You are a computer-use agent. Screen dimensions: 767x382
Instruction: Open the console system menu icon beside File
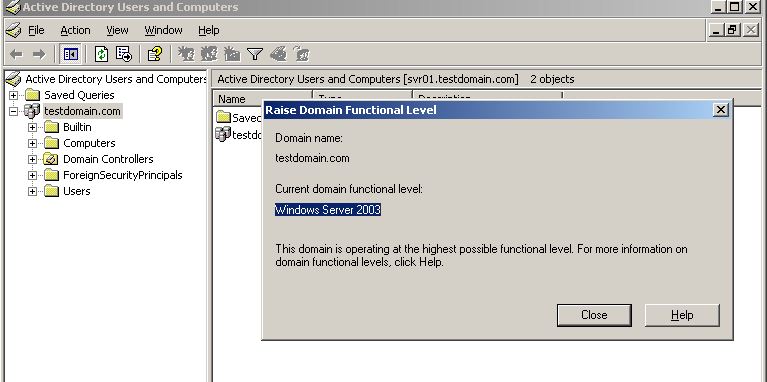click(13, 30)
